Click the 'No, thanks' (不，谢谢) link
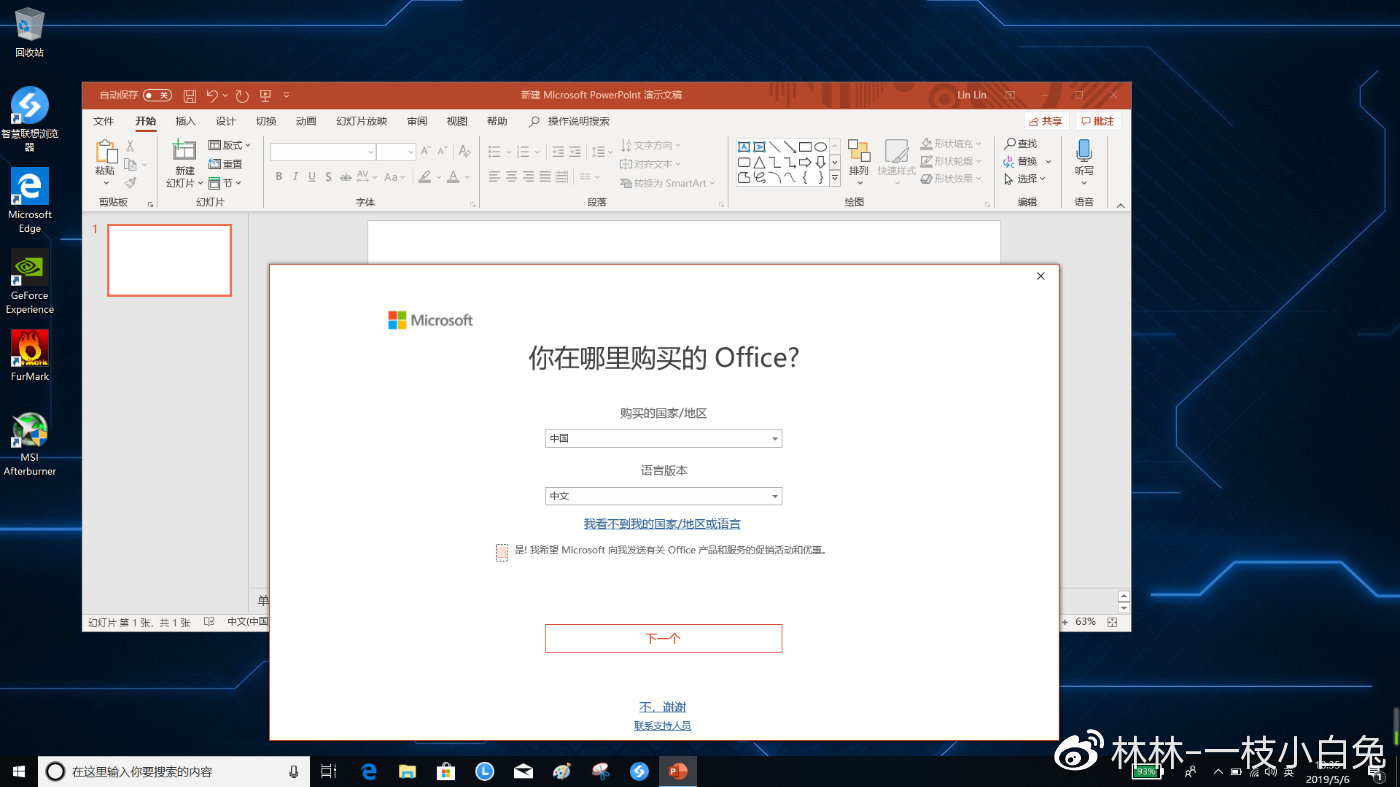 662,707
